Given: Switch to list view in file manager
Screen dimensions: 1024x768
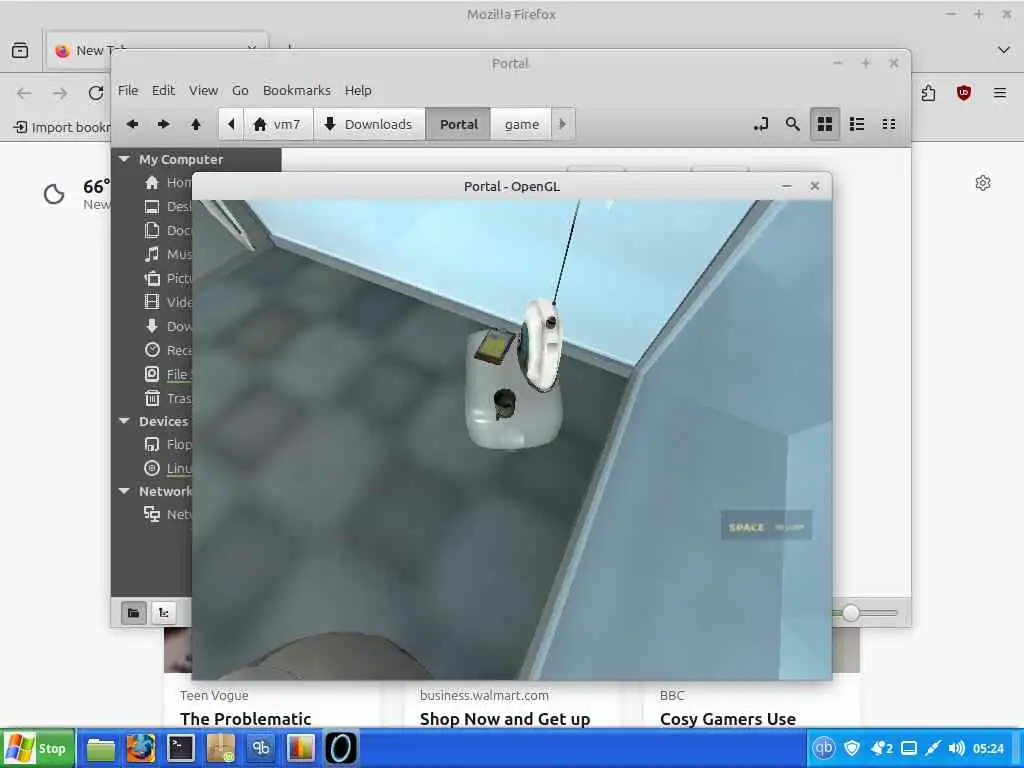Looking at the screenshot, I should [x=857, y=124].
